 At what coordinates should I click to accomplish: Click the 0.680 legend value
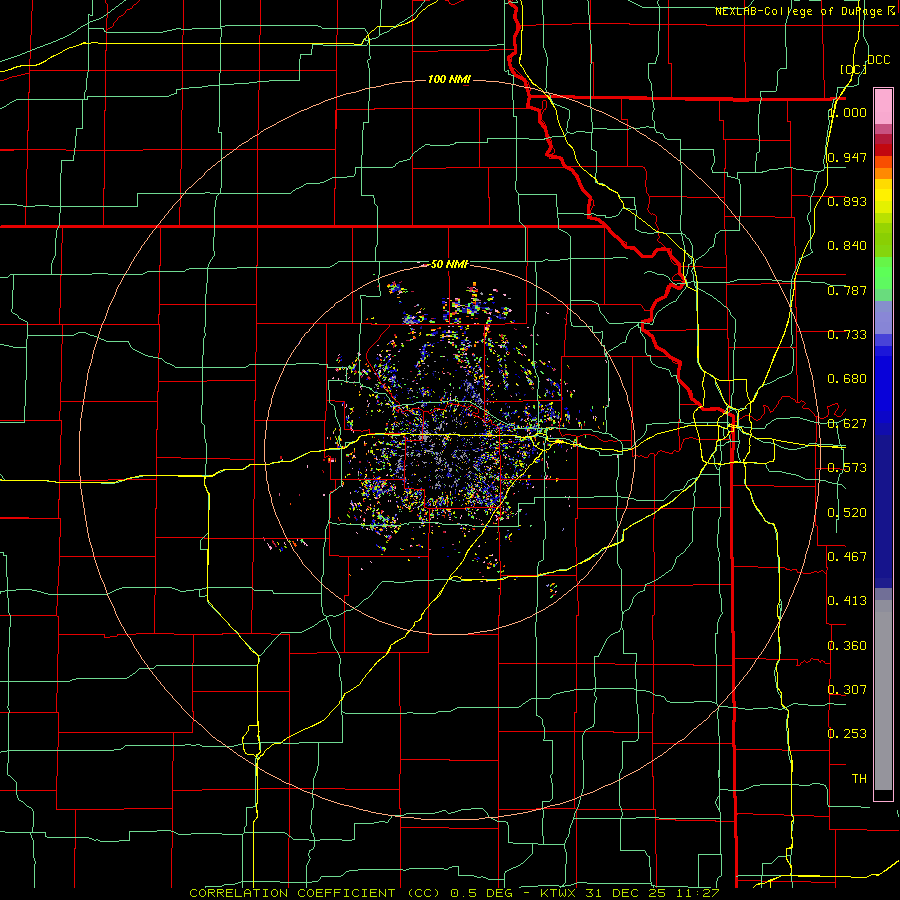847,379
